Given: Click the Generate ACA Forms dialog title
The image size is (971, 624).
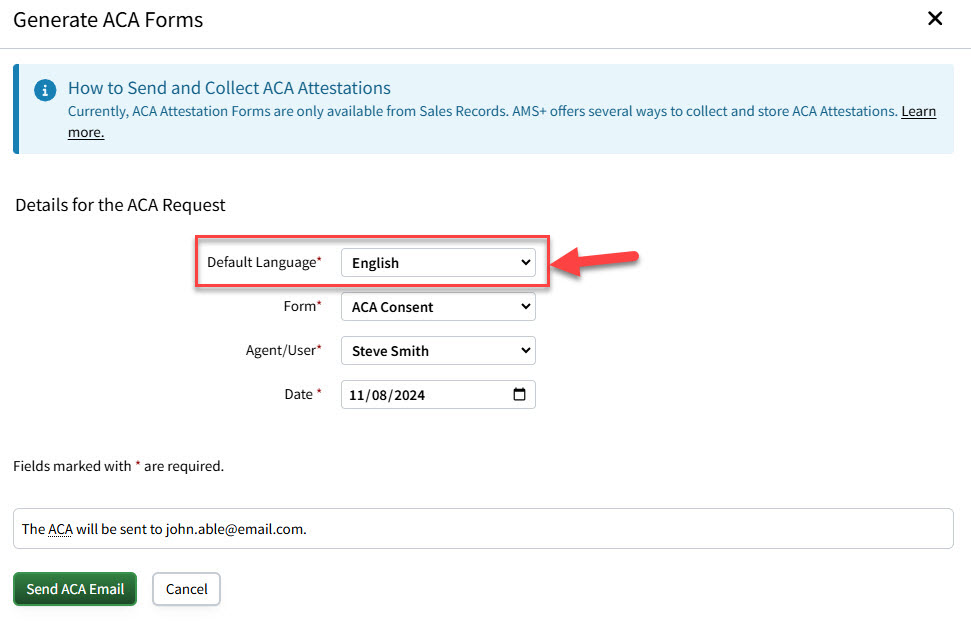Looking at the screenshot, I should [108, 20].
